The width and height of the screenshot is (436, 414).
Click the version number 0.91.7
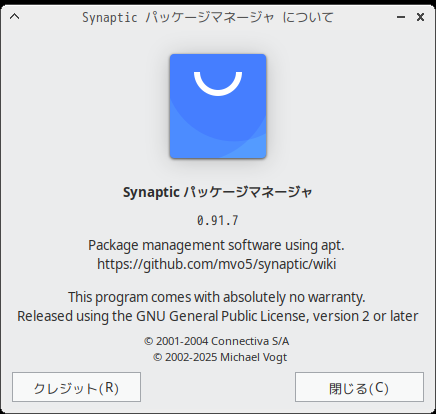click(x=218, y=220)
